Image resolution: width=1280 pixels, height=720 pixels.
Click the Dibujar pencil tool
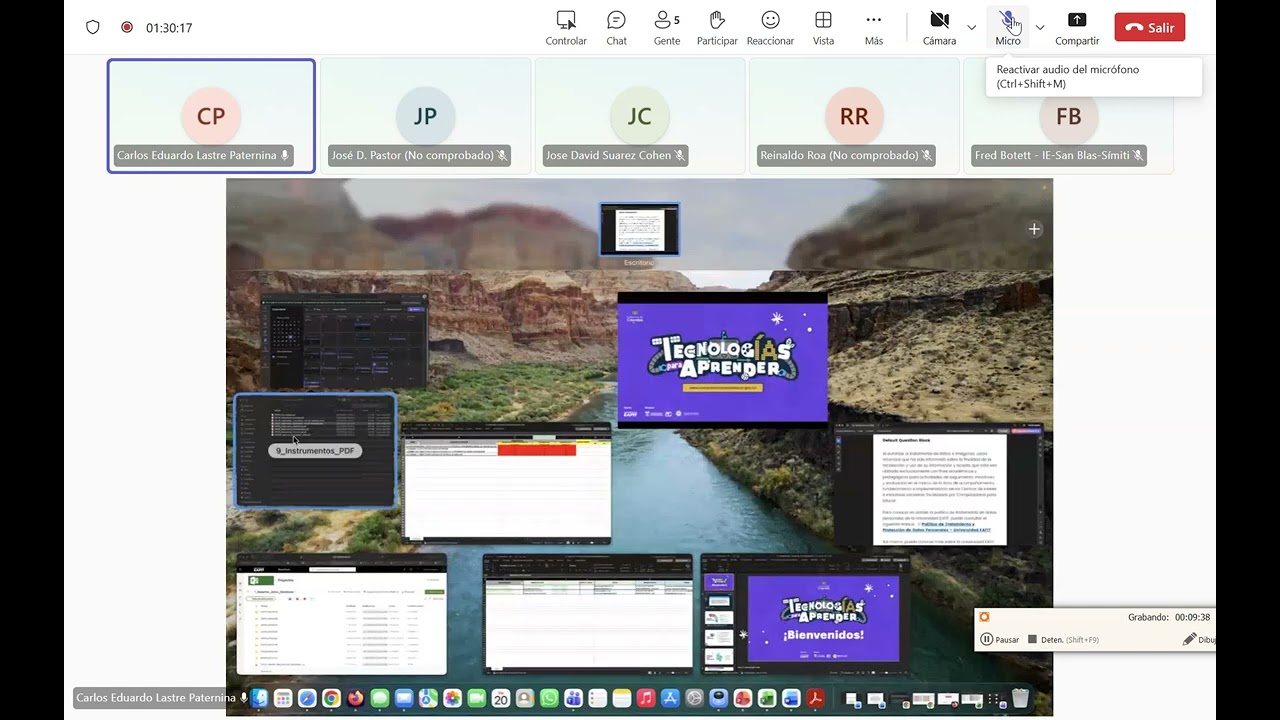1199,639
